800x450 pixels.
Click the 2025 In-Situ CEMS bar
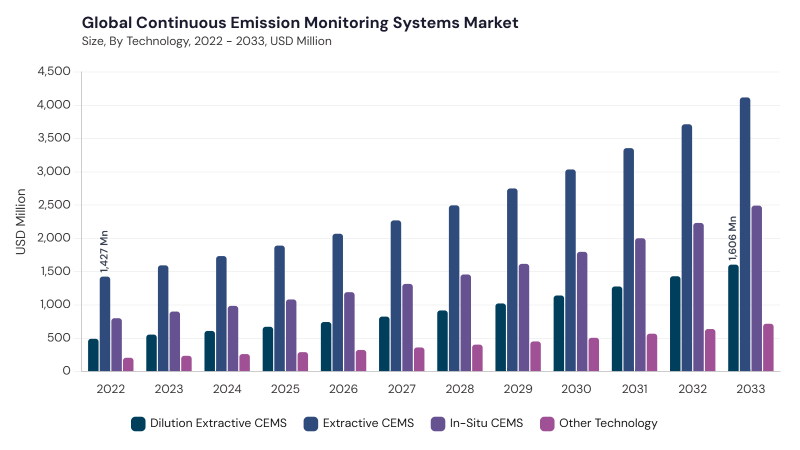pyautogui.click(x=291, y=335)
